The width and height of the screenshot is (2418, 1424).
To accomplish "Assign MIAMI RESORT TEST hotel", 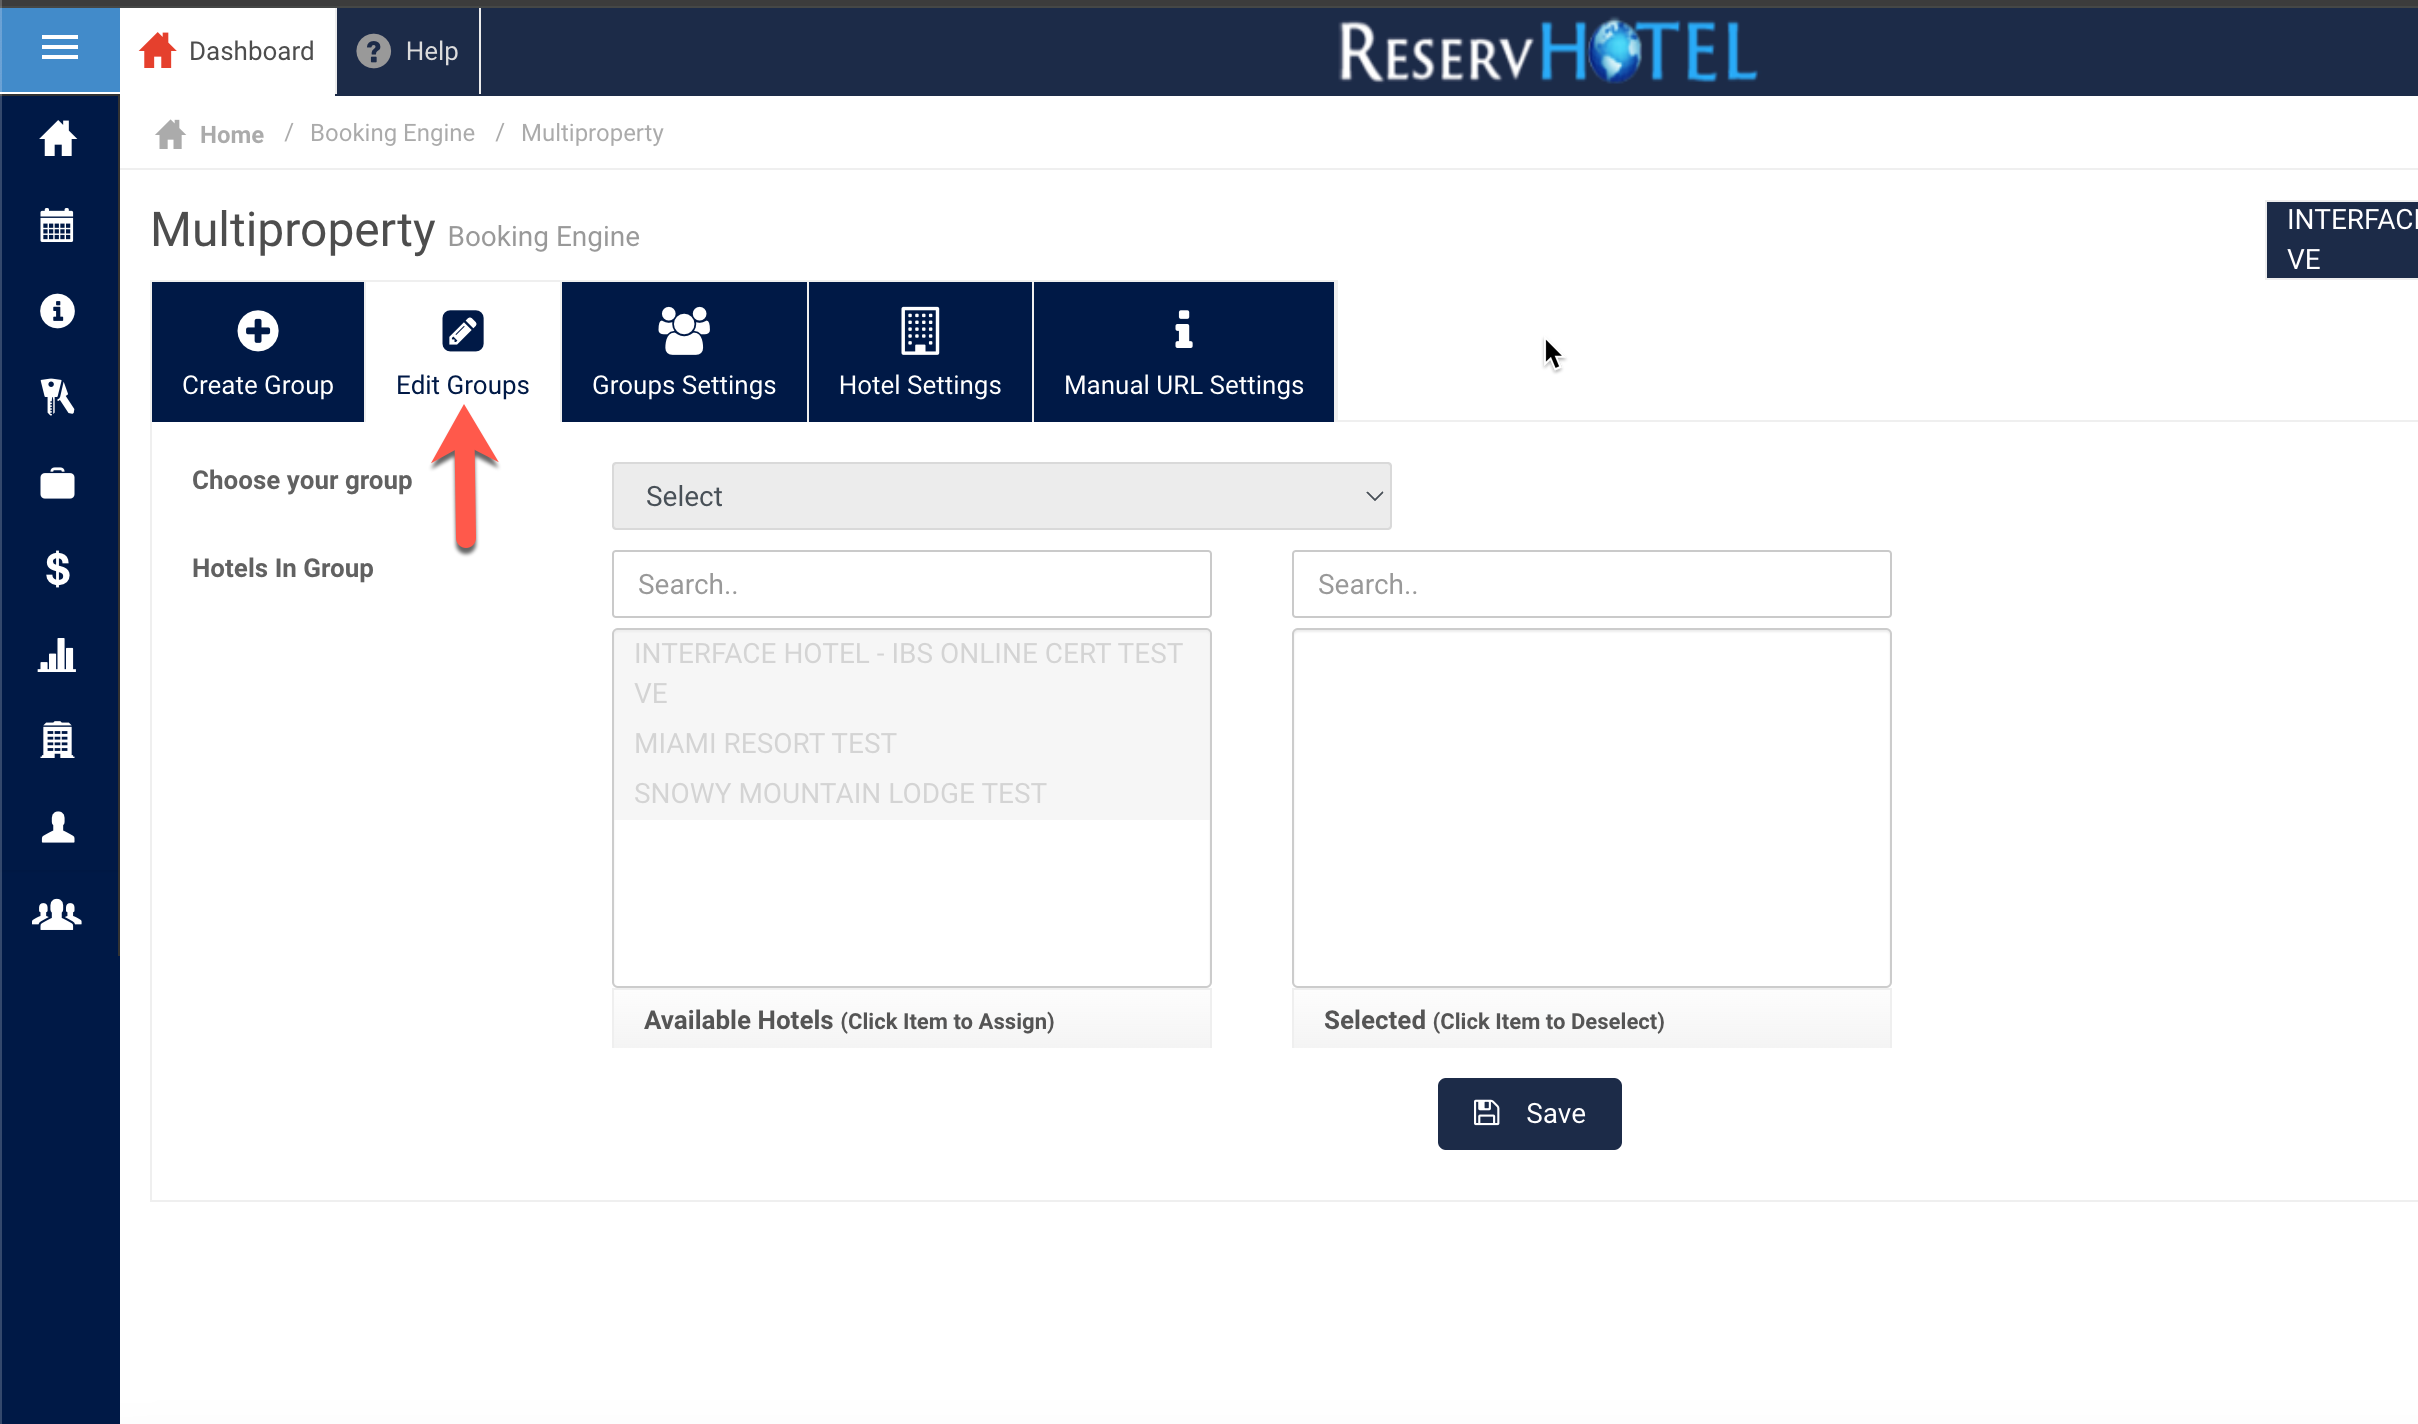I will click(x=765, y=743).
